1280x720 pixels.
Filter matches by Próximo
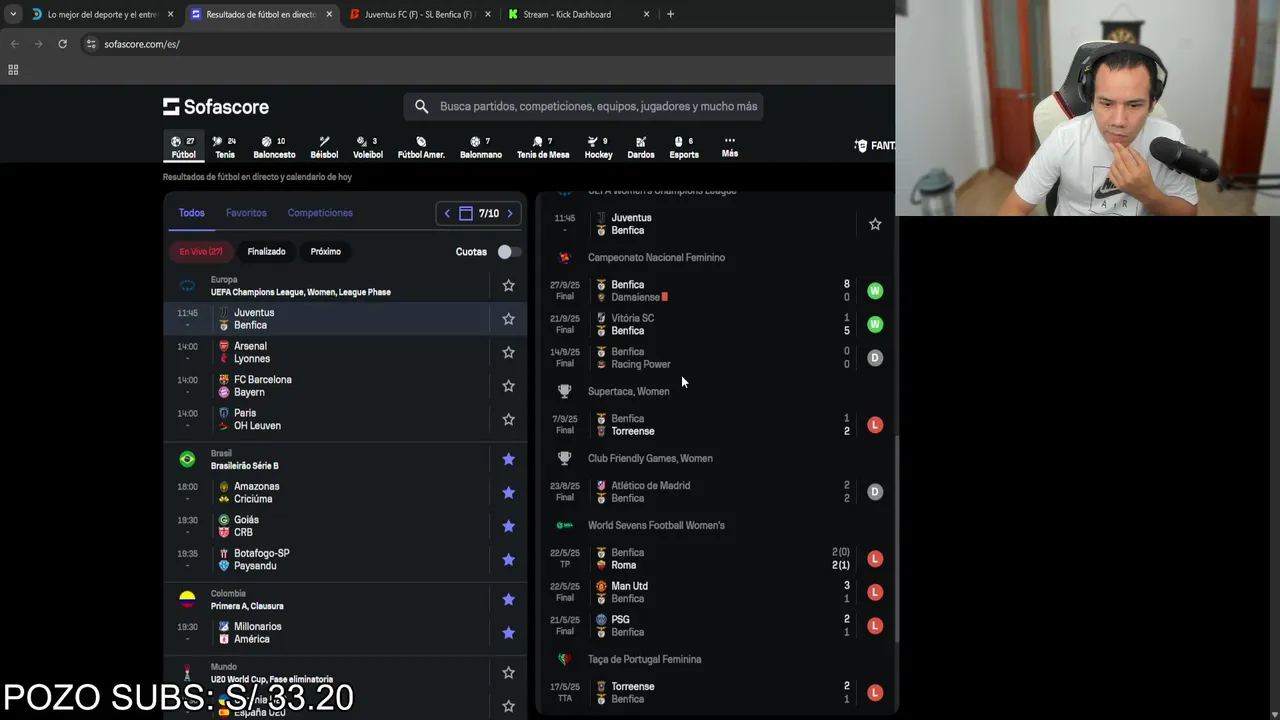point(325,252)
